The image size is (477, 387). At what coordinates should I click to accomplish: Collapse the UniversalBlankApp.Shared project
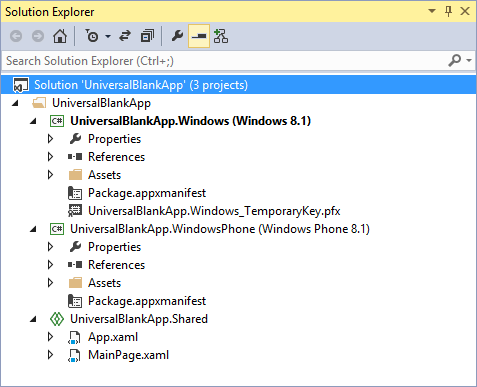pyautogui.click(x=33, y=319)
